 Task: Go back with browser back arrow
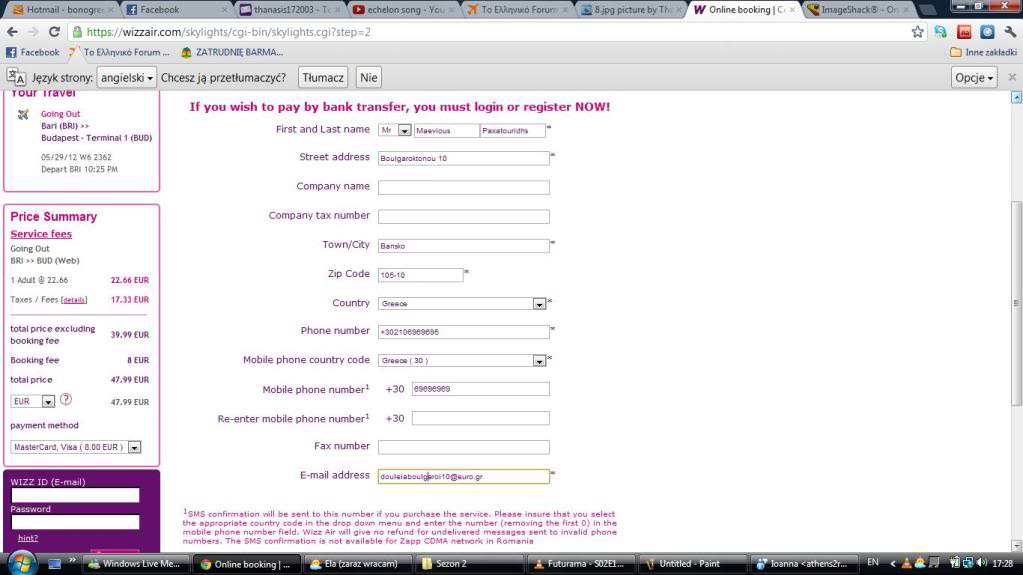[12, 32]
